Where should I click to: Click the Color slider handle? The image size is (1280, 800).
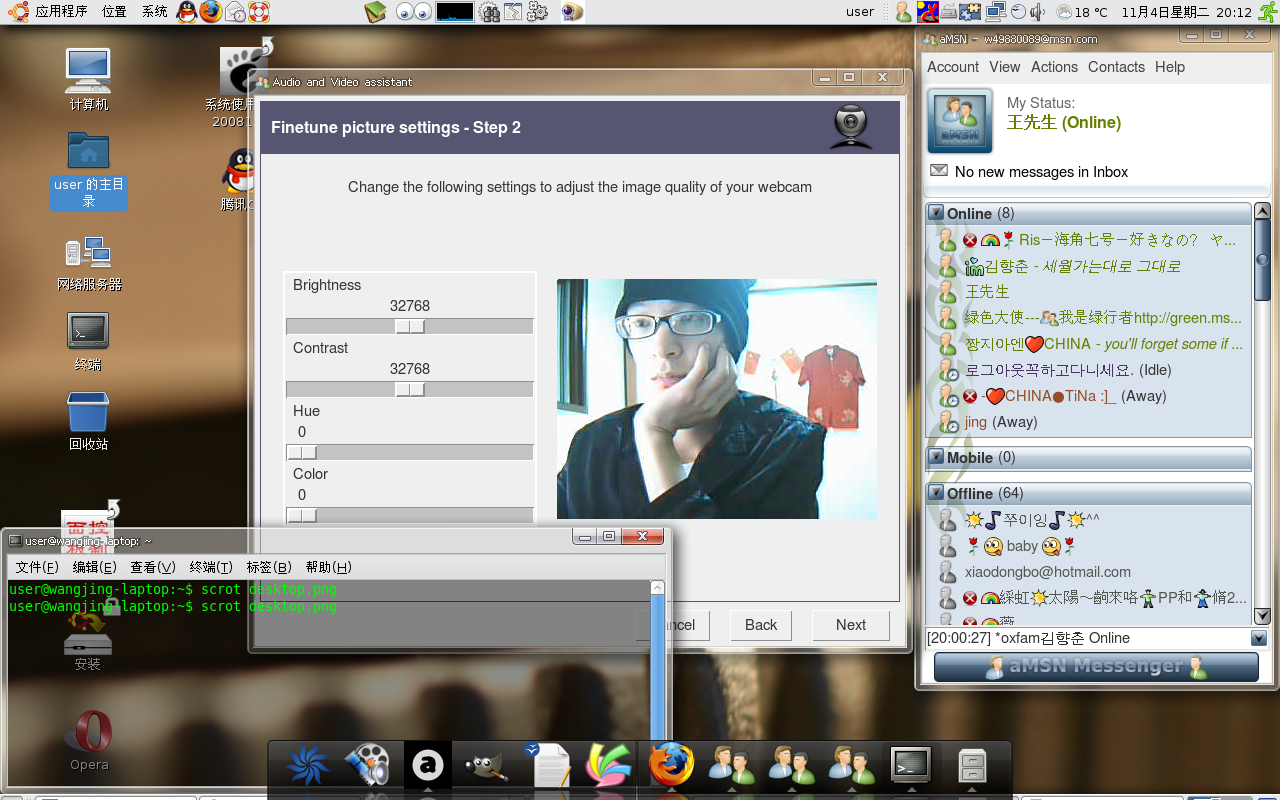coord(302,516)
